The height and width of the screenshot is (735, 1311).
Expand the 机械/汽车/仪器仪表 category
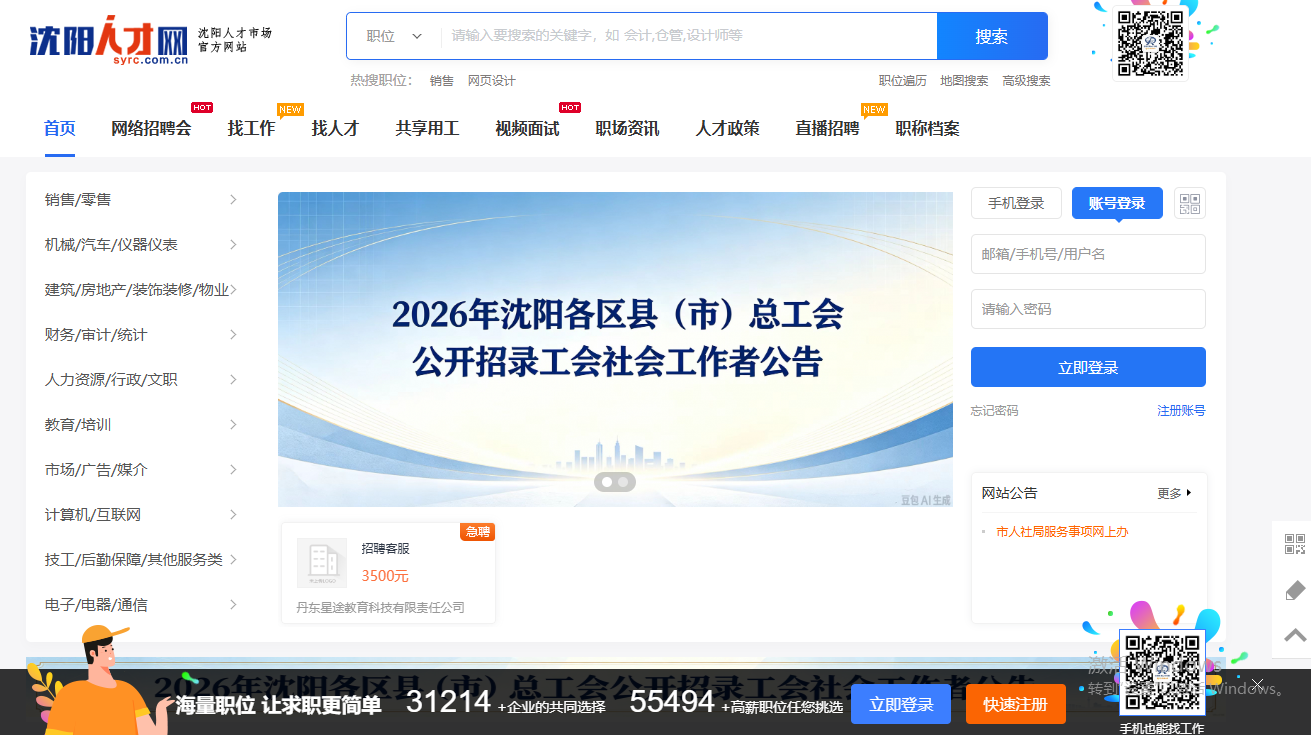[x=141, y=244]
